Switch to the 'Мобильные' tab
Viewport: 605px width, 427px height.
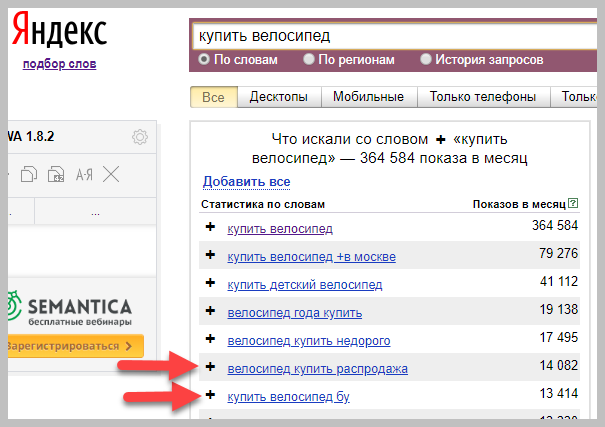(370, 97)
